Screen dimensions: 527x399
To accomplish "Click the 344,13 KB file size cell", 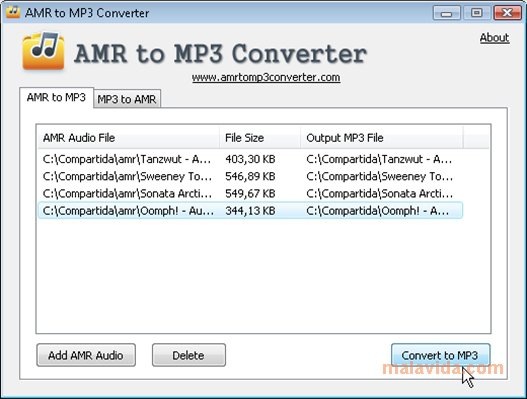I will pos(250,211).
